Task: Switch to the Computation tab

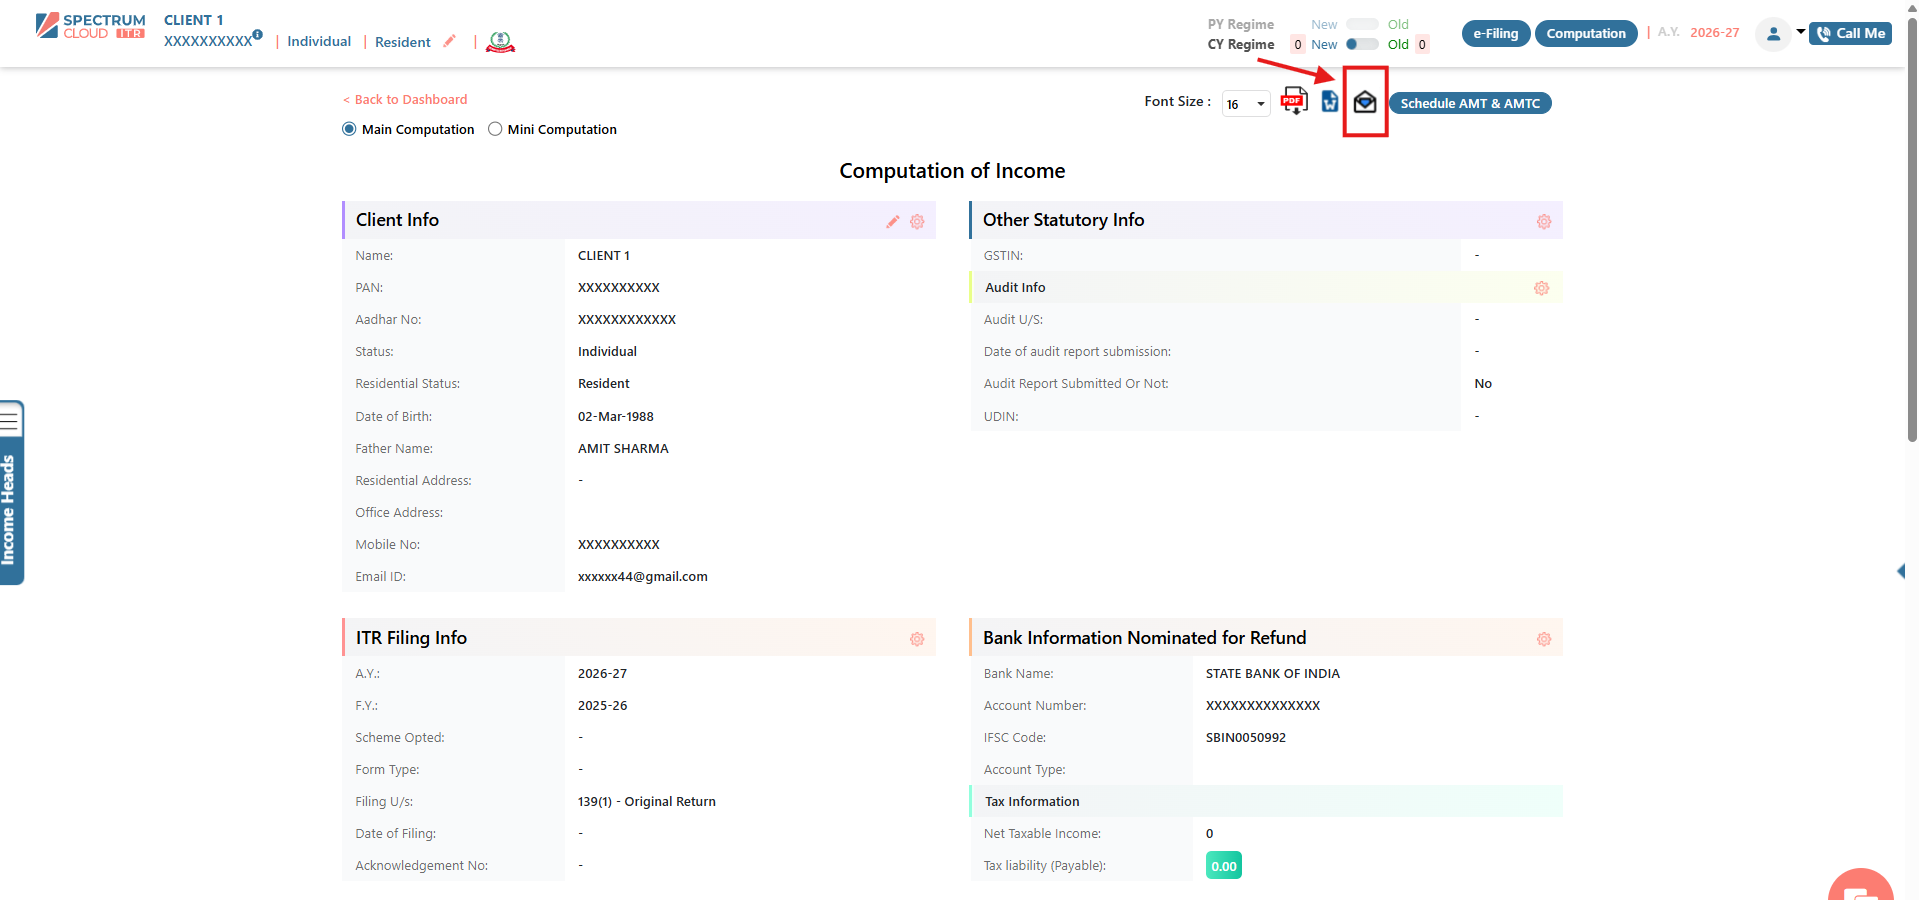Action: click(x=1586, y=33)
